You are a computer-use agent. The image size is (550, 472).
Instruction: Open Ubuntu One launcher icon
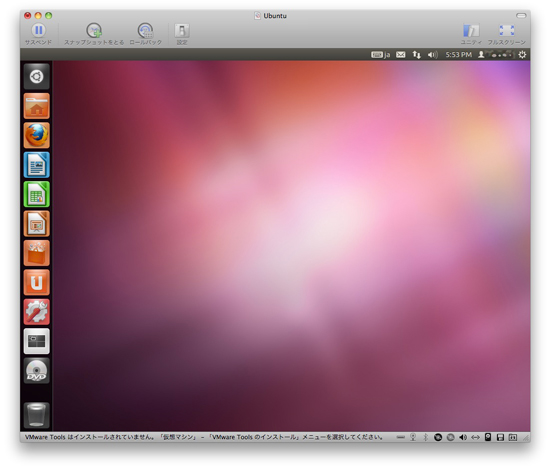36,283
